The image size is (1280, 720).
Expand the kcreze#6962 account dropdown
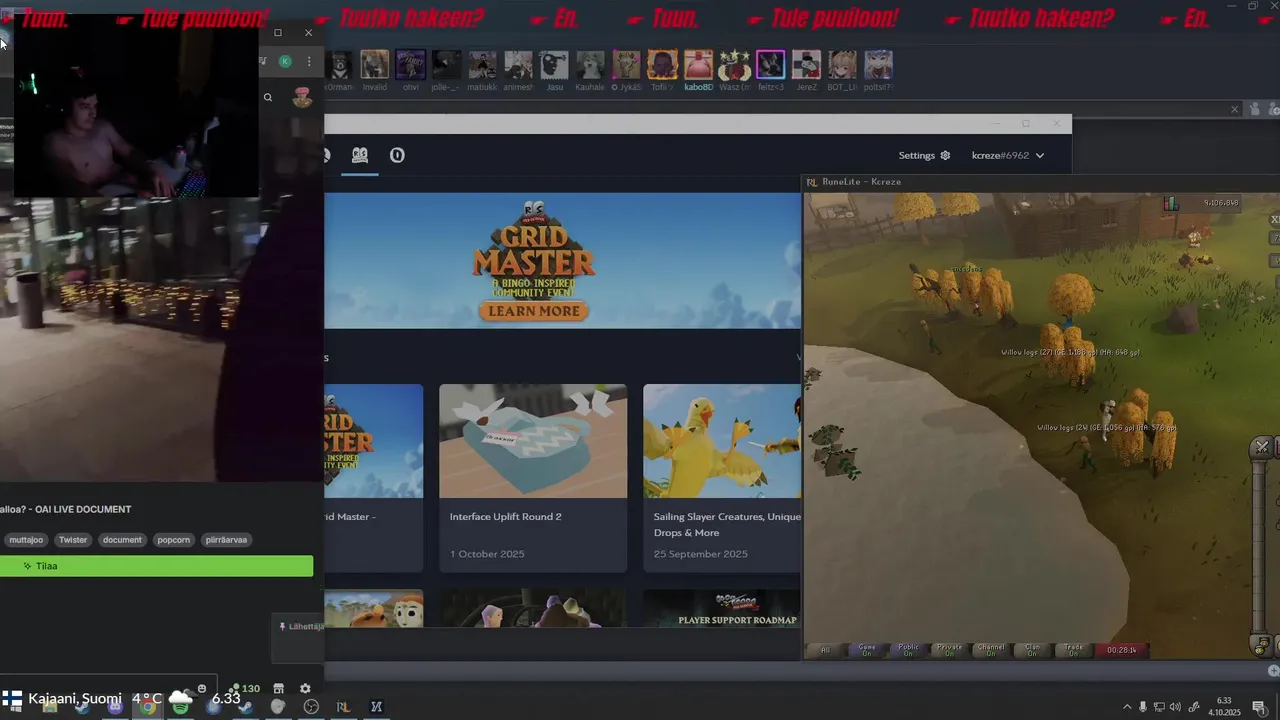[x=1008, y=155]
